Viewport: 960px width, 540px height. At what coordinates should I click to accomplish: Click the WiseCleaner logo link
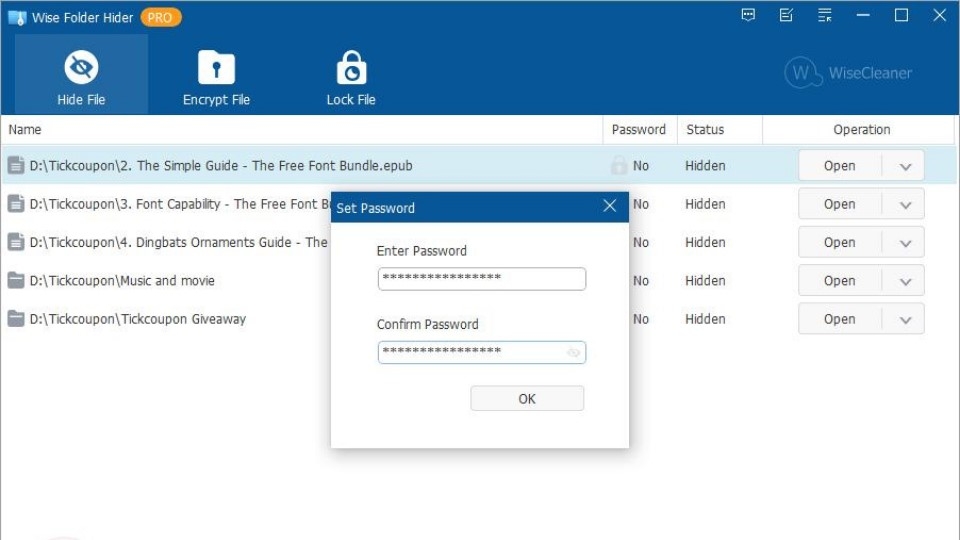848,73
